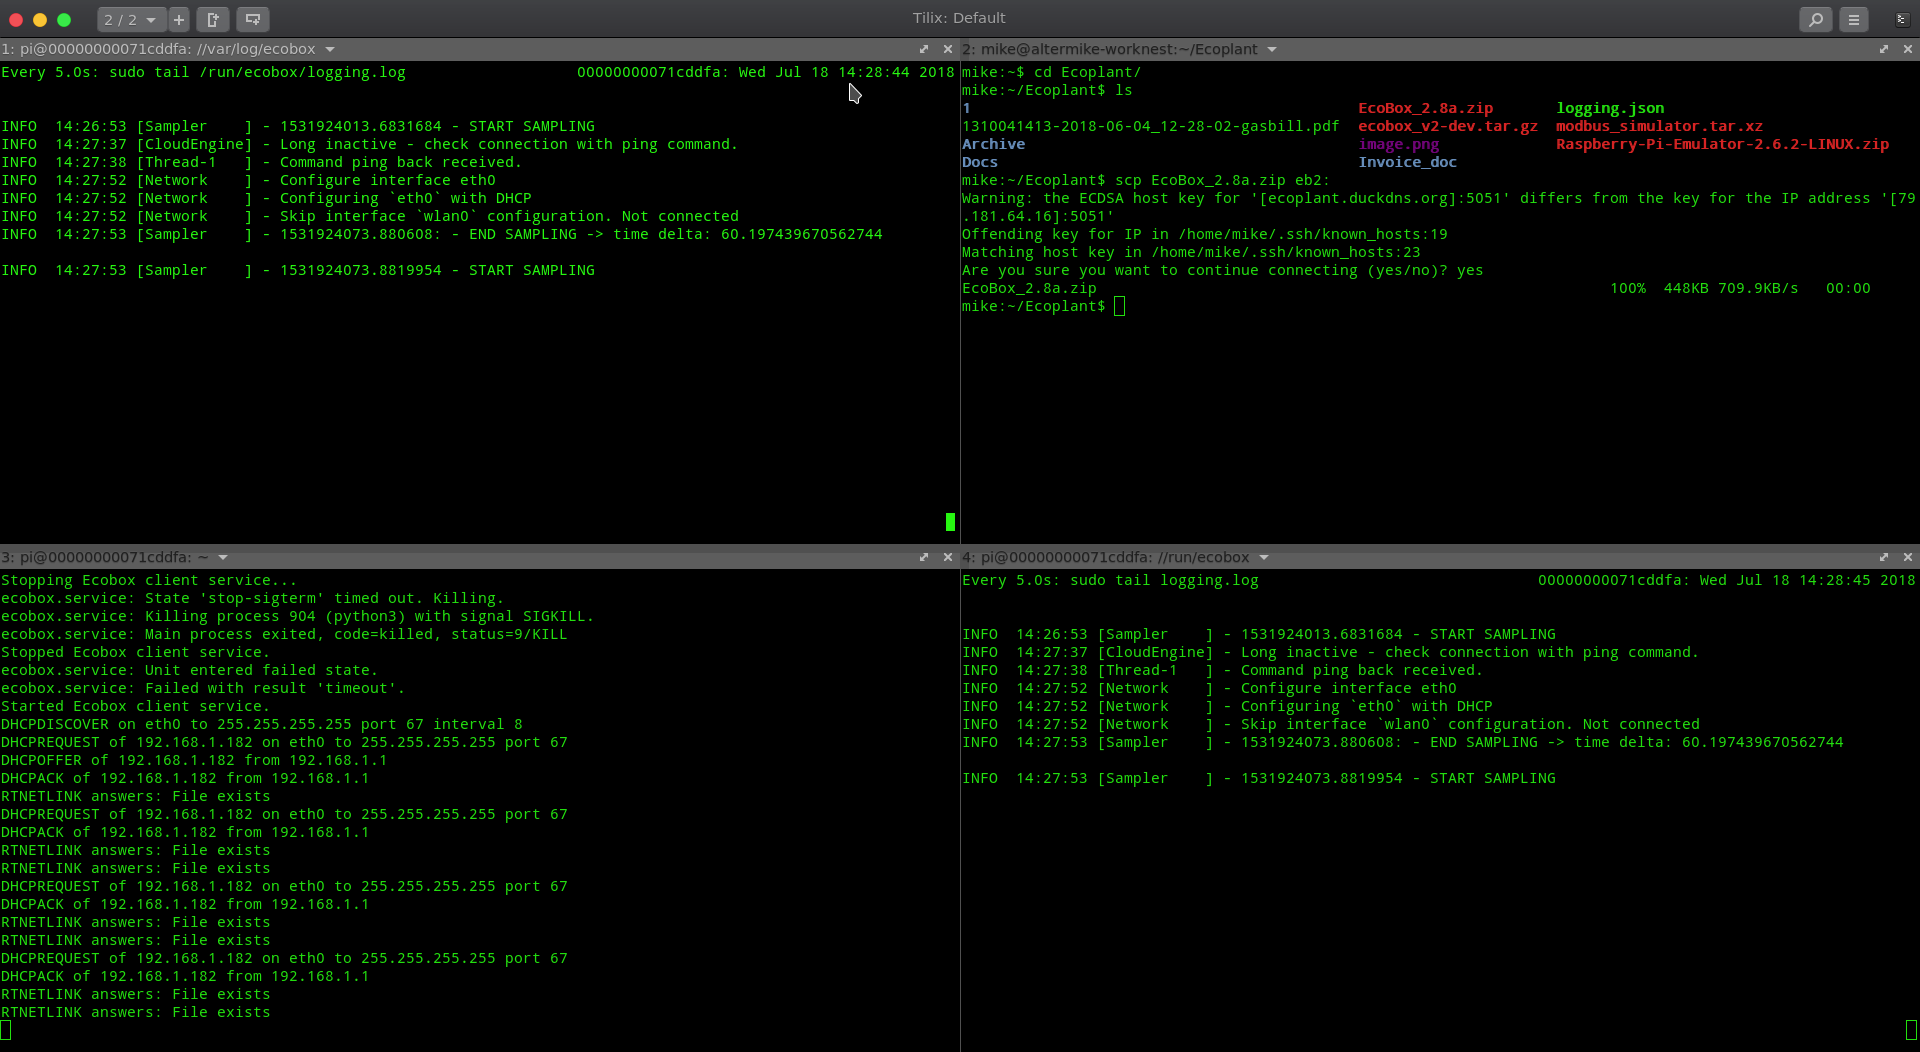Viewport: 1920px width, 1052px height.
Task: Open terminal 1 title menu for //var/log/ecobox
Action: tap(330, 49)
